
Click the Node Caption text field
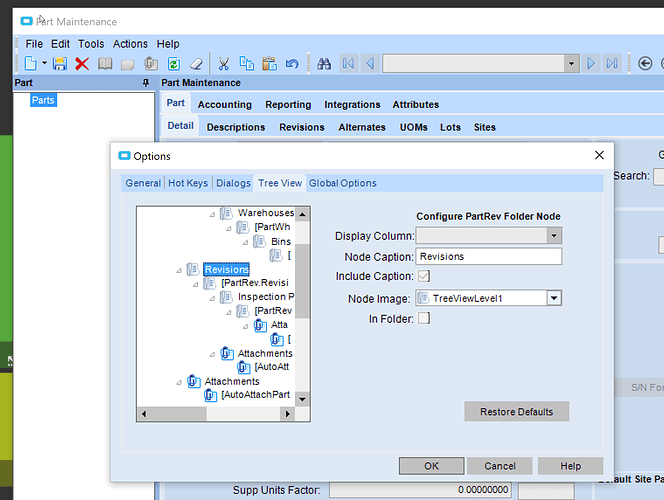pos(488,257)
